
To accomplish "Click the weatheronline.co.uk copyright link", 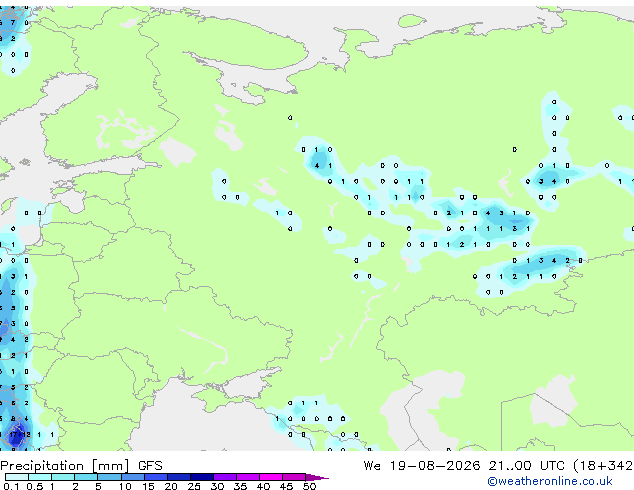I will (550, 481).
